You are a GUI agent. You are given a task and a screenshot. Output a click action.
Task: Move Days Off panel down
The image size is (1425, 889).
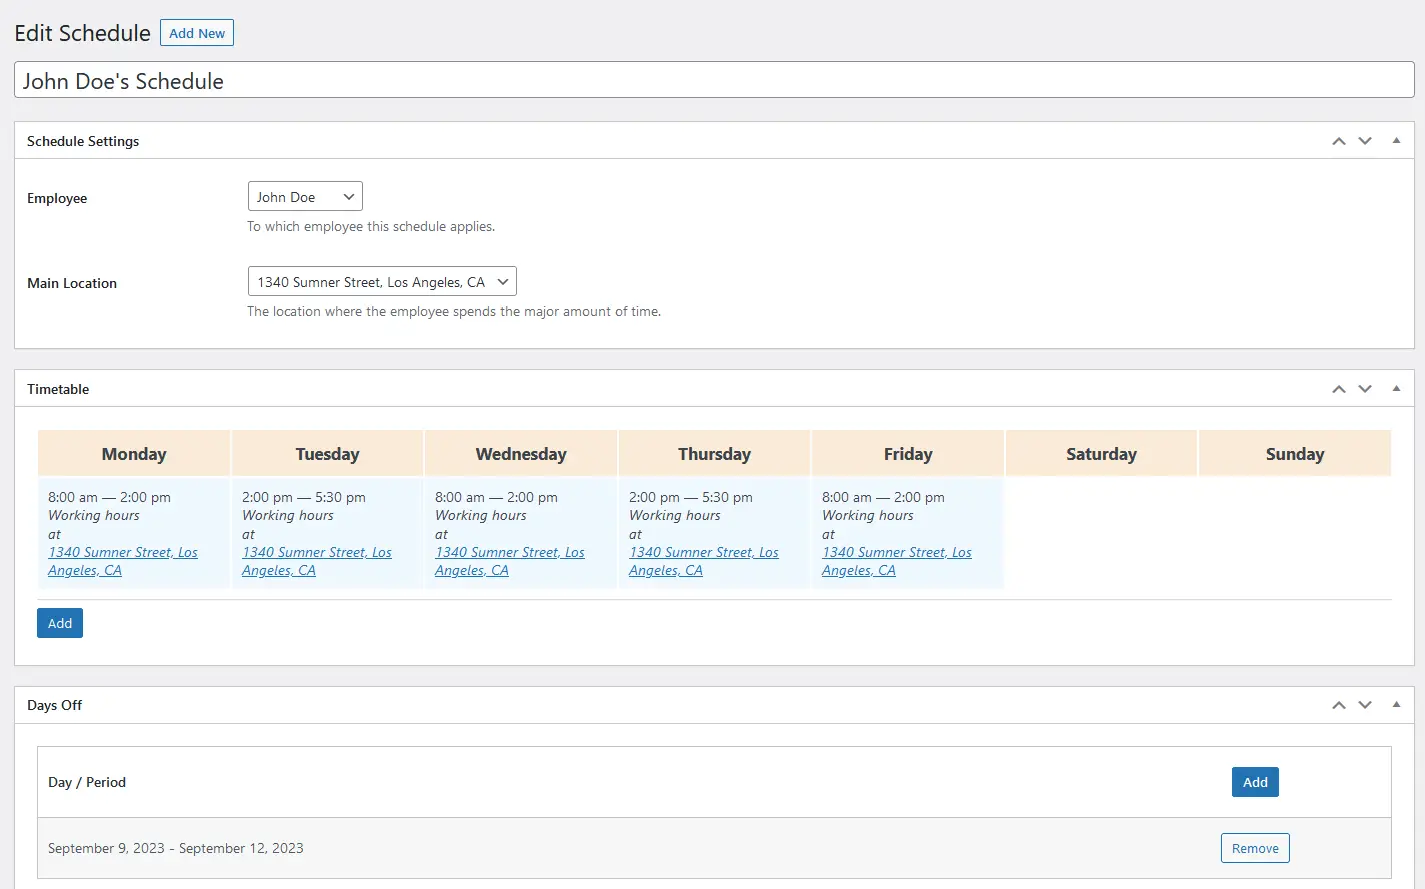(1365, 705)
